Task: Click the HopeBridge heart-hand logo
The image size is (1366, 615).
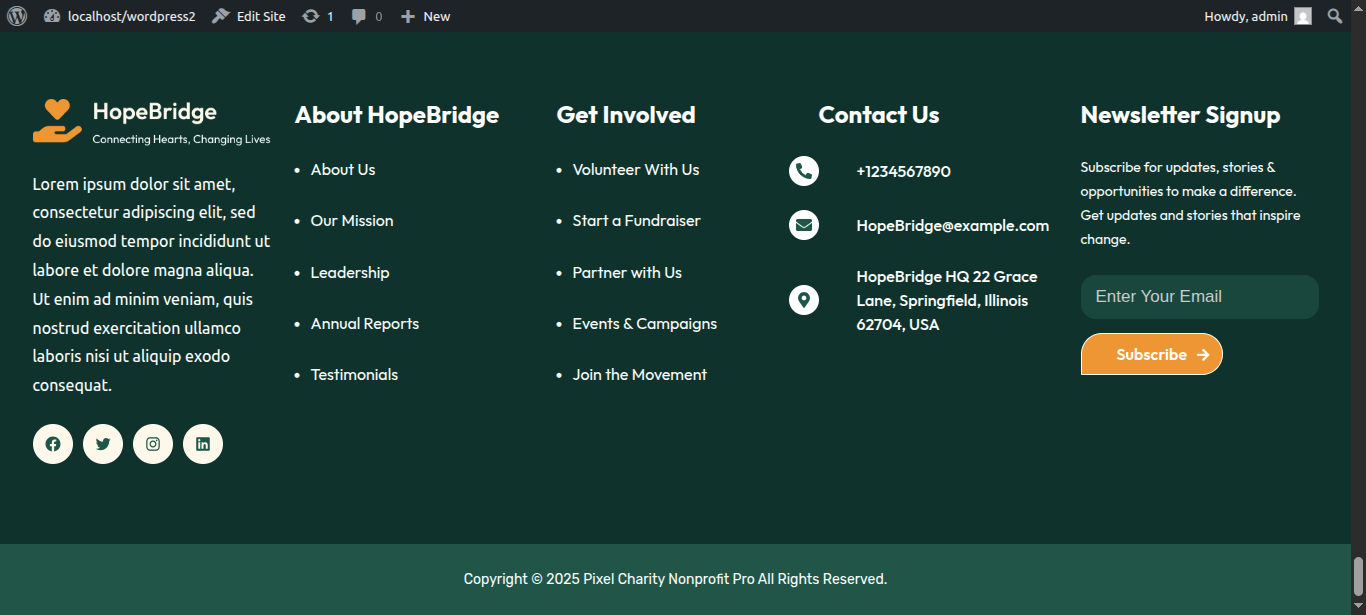Action: 57,121
